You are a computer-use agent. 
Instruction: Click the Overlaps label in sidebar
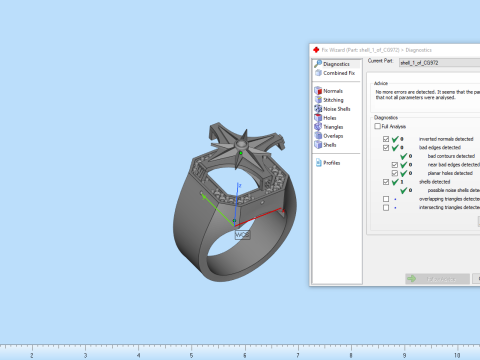[333, 136]
